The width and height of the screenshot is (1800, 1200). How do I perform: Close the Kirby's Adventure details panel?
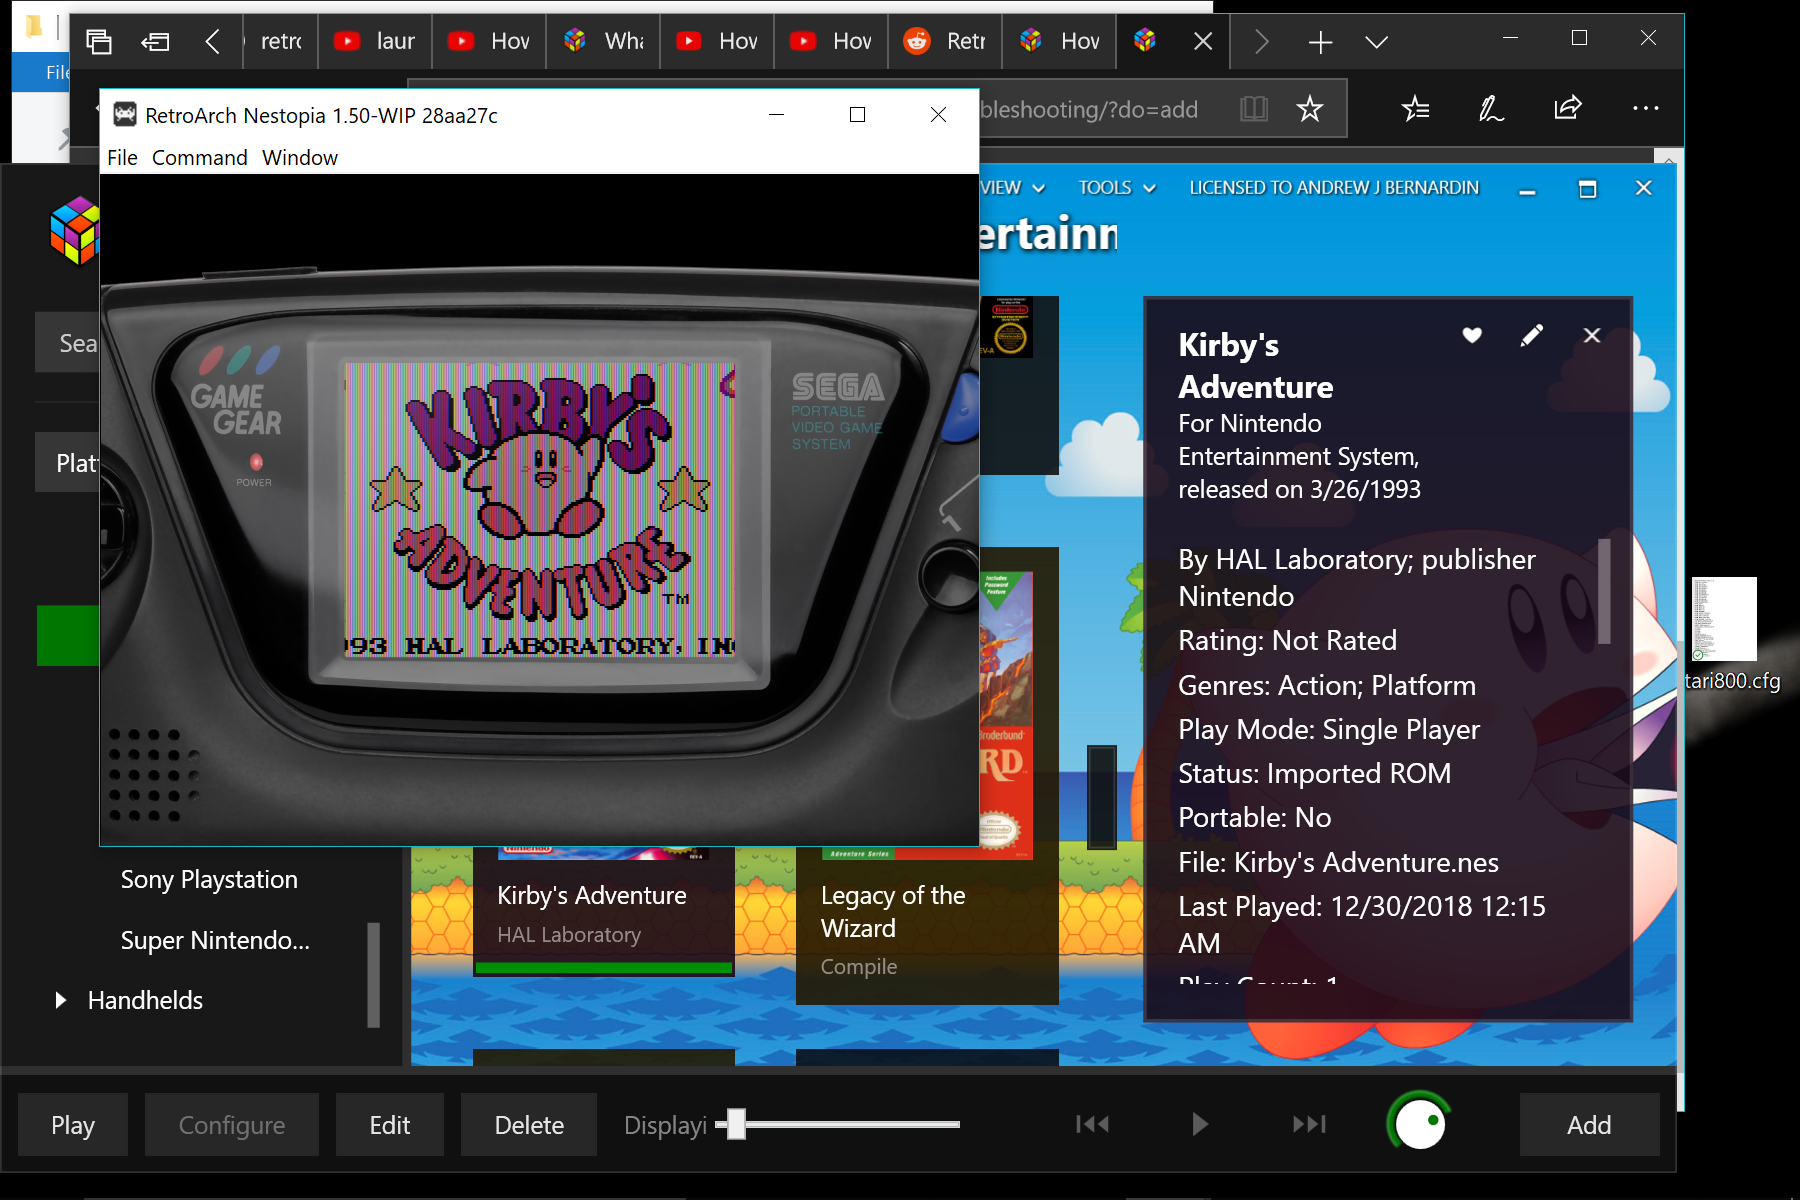[1592, 335]
